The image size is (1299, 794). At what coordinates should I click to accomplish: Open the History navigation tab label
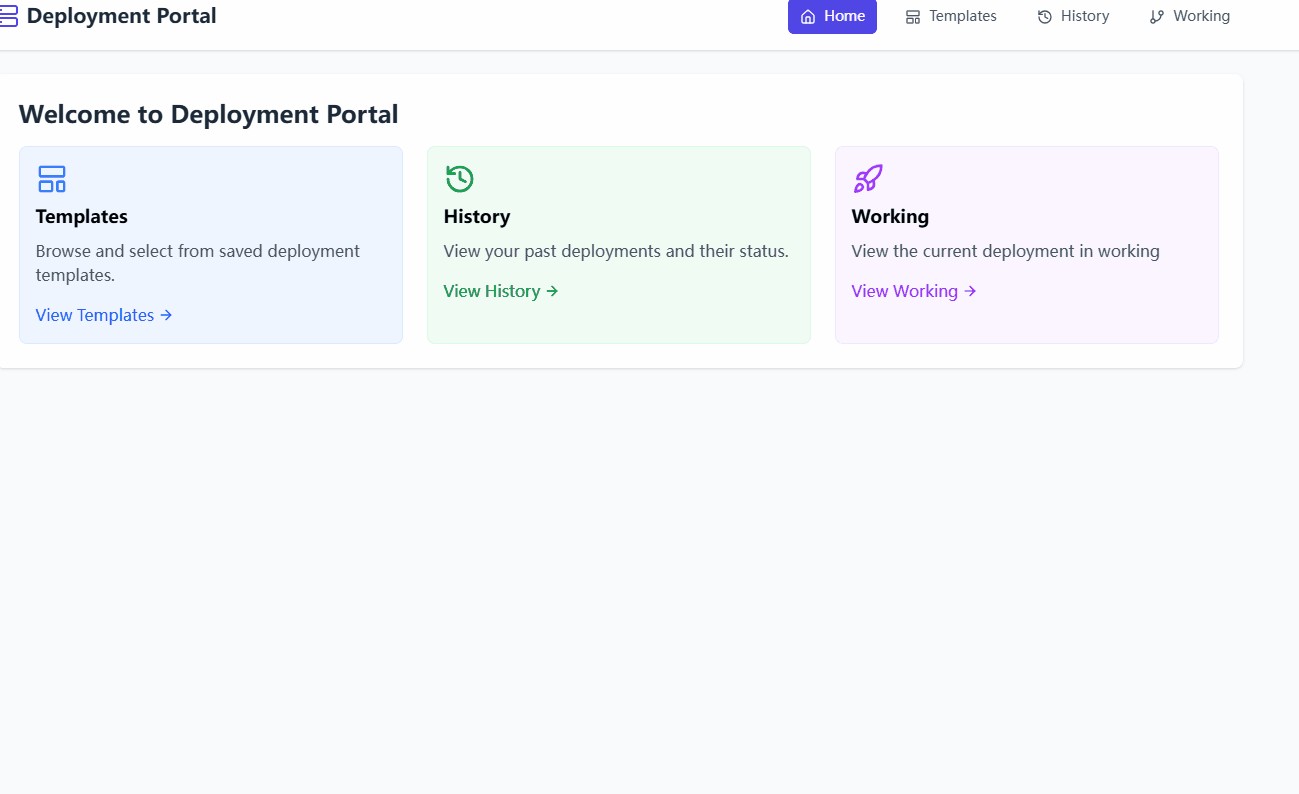1085,16
